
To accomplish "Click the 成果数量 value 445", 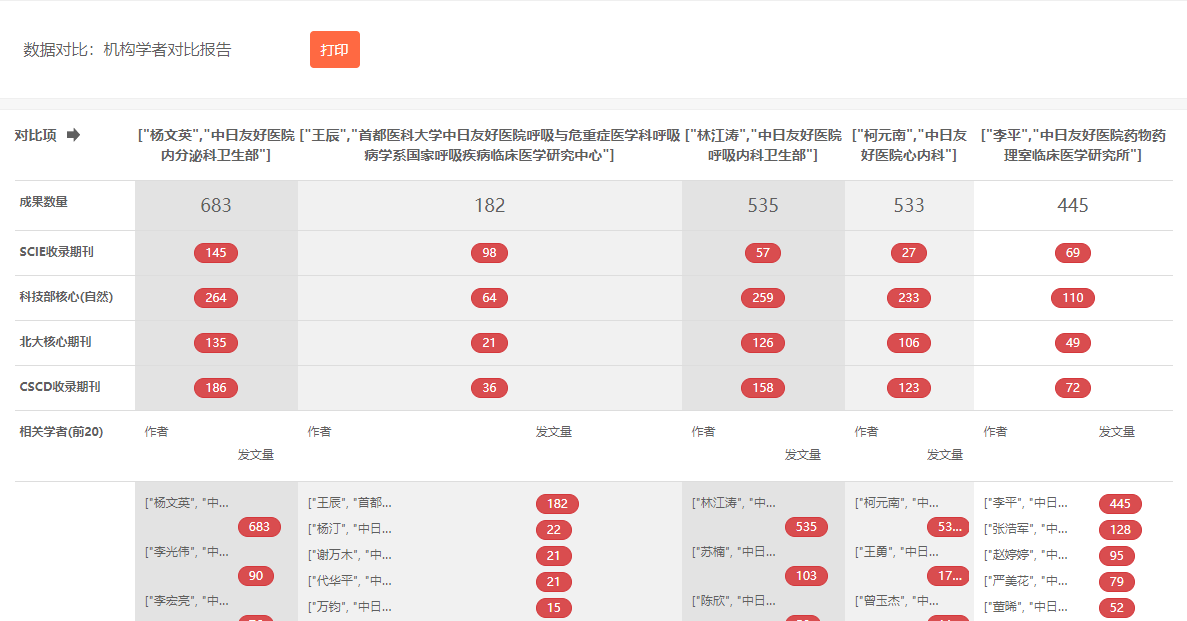I will tap(1073, 206).
